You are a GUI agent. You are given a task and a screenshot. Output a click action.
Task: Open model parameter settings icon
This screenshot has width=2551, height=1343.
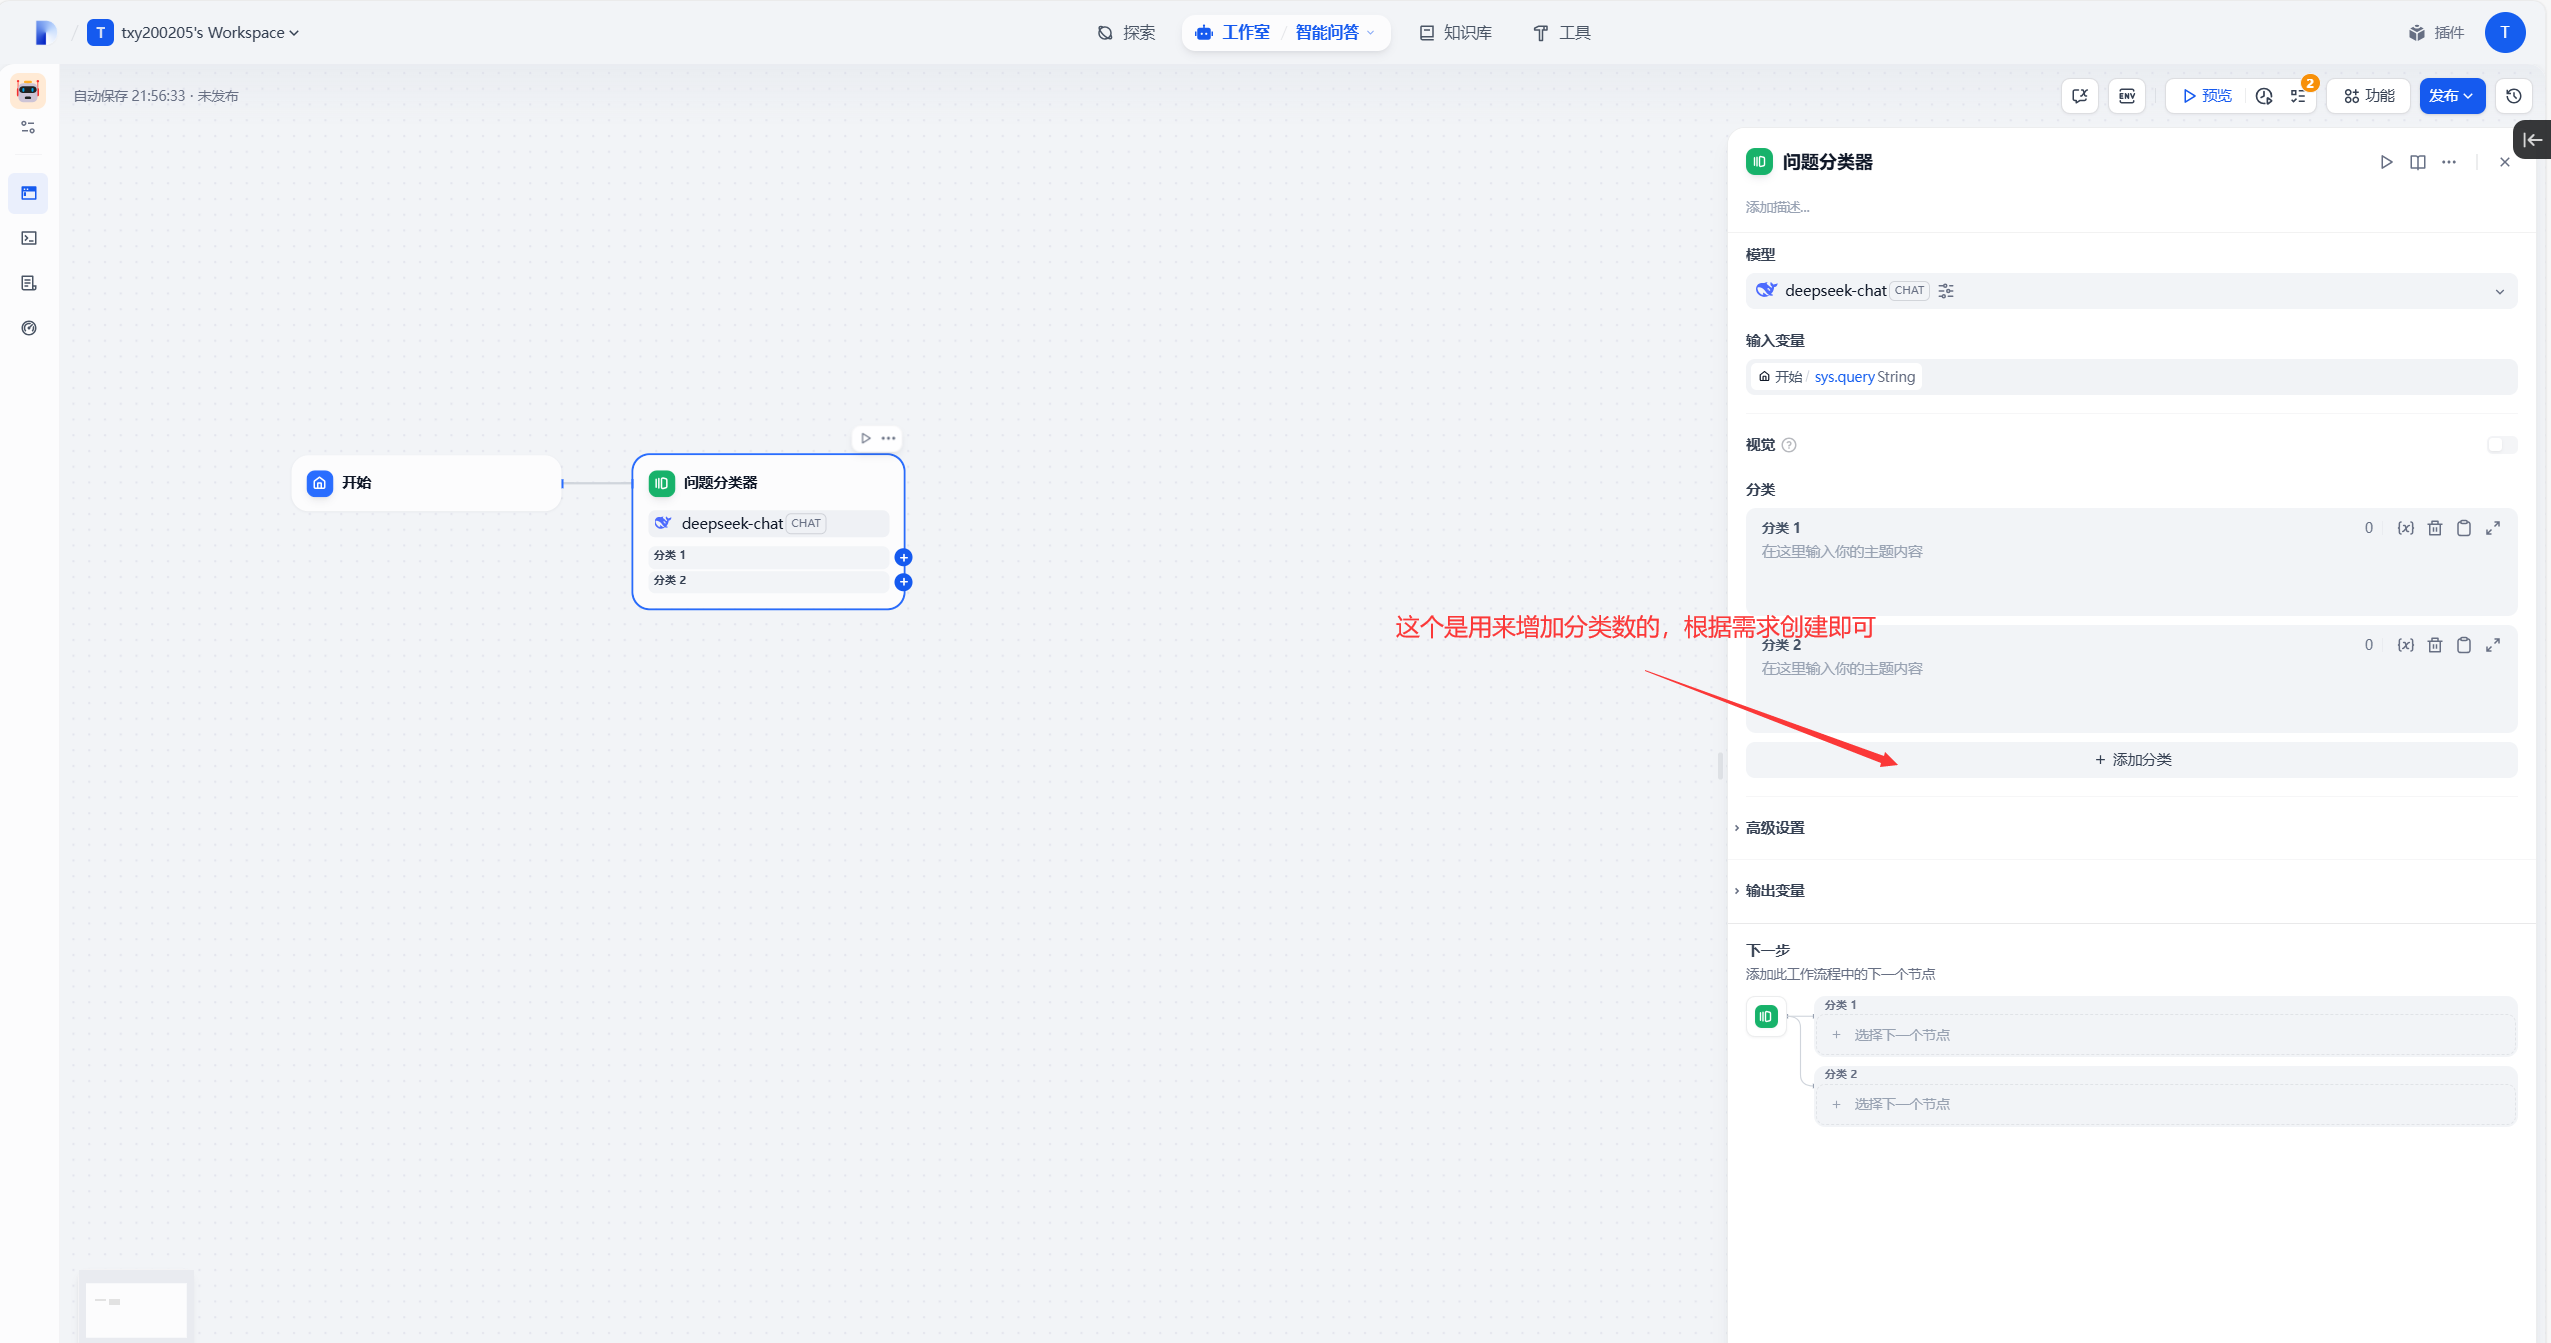coord(1946,291)
